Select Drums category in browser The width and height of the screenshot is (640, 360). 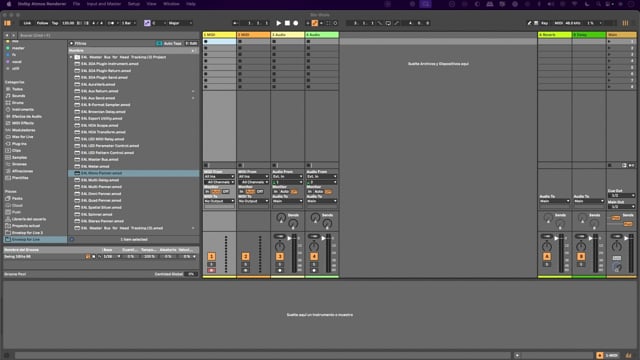[18, 103]
